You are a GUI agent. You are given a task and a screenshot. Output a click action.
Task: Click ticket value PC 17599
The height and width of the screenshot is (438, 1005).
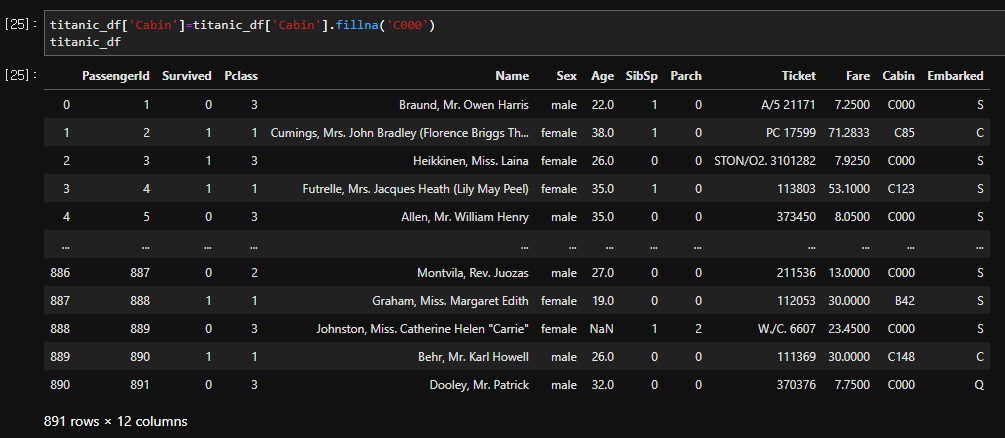click(x=791, y=133)
